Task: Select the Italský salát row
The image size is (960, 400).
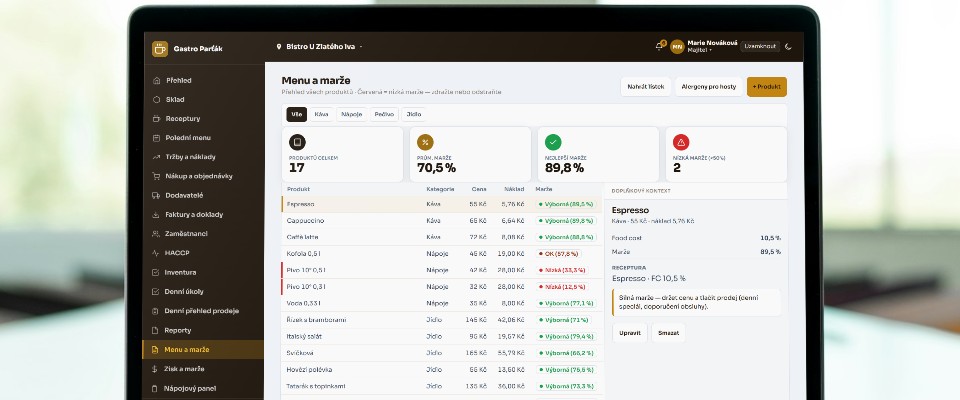Action: tap(442, 336)
